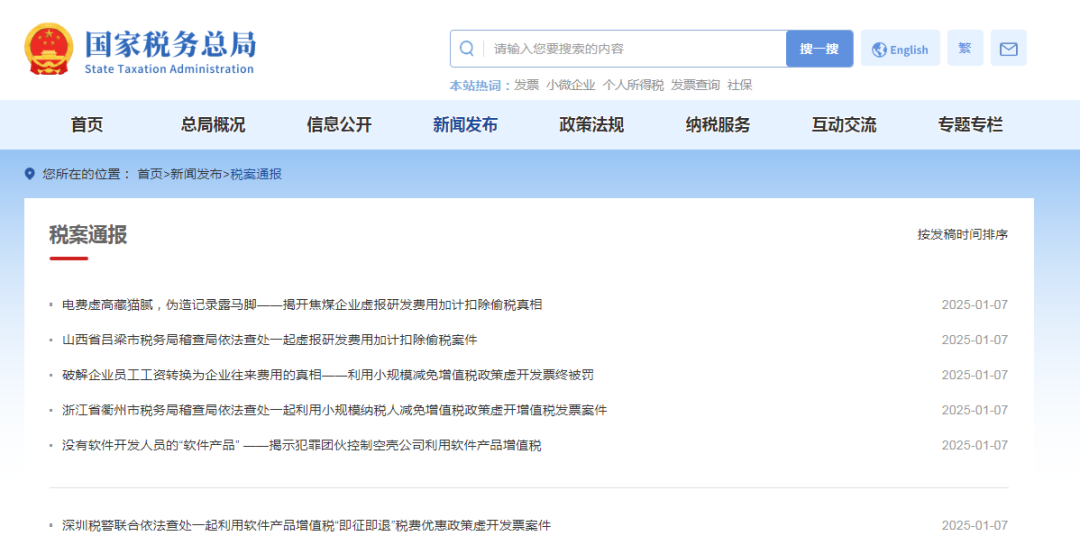Viewport: 1080px width, 554px height.
Task: Open the 首页 navigation menu item
Action: [87, 125]
